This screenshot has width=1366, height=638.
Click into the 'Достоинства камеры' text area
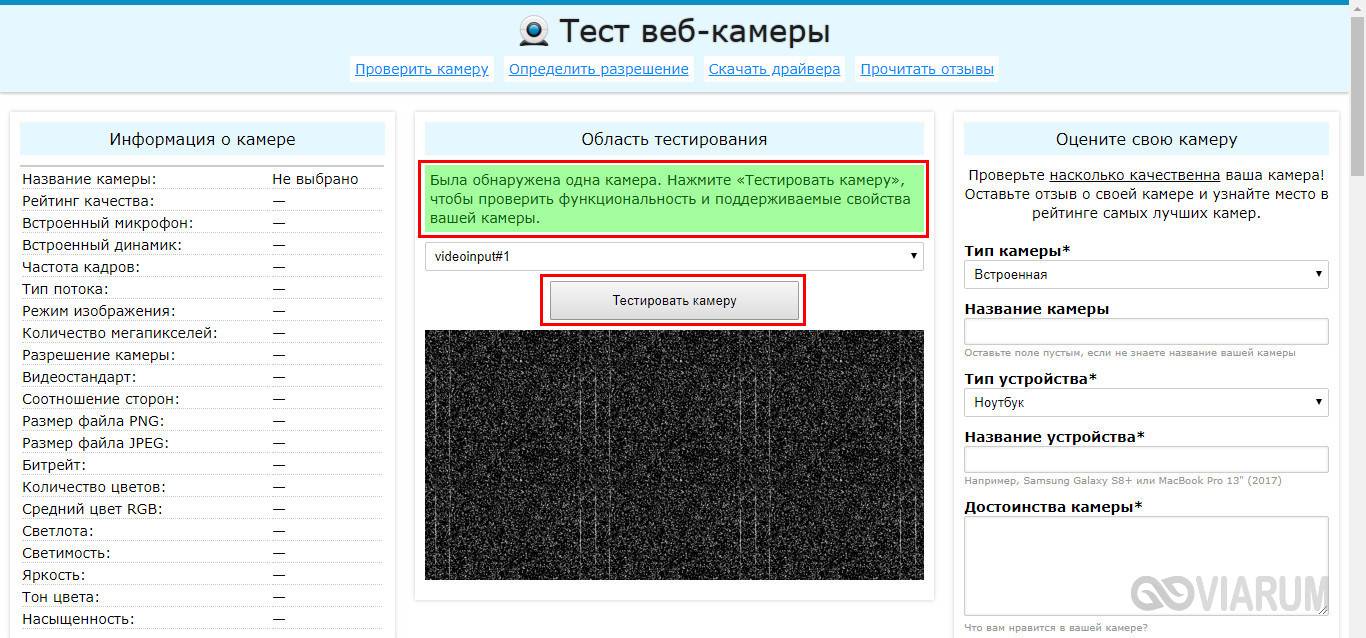[1146, 565]
